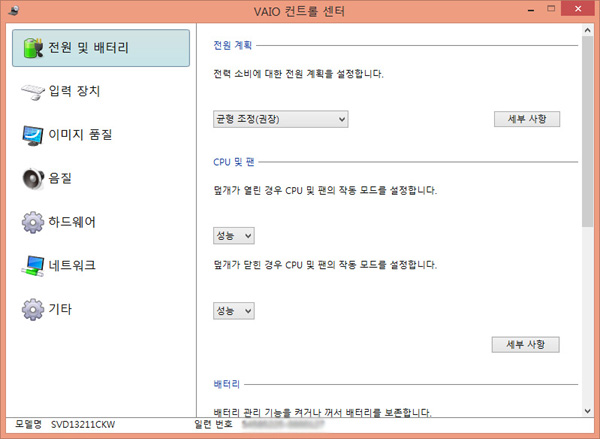The image size is (600, 439).
Task: Switch to the 이미지 품질 category
Action: point(101,135)
